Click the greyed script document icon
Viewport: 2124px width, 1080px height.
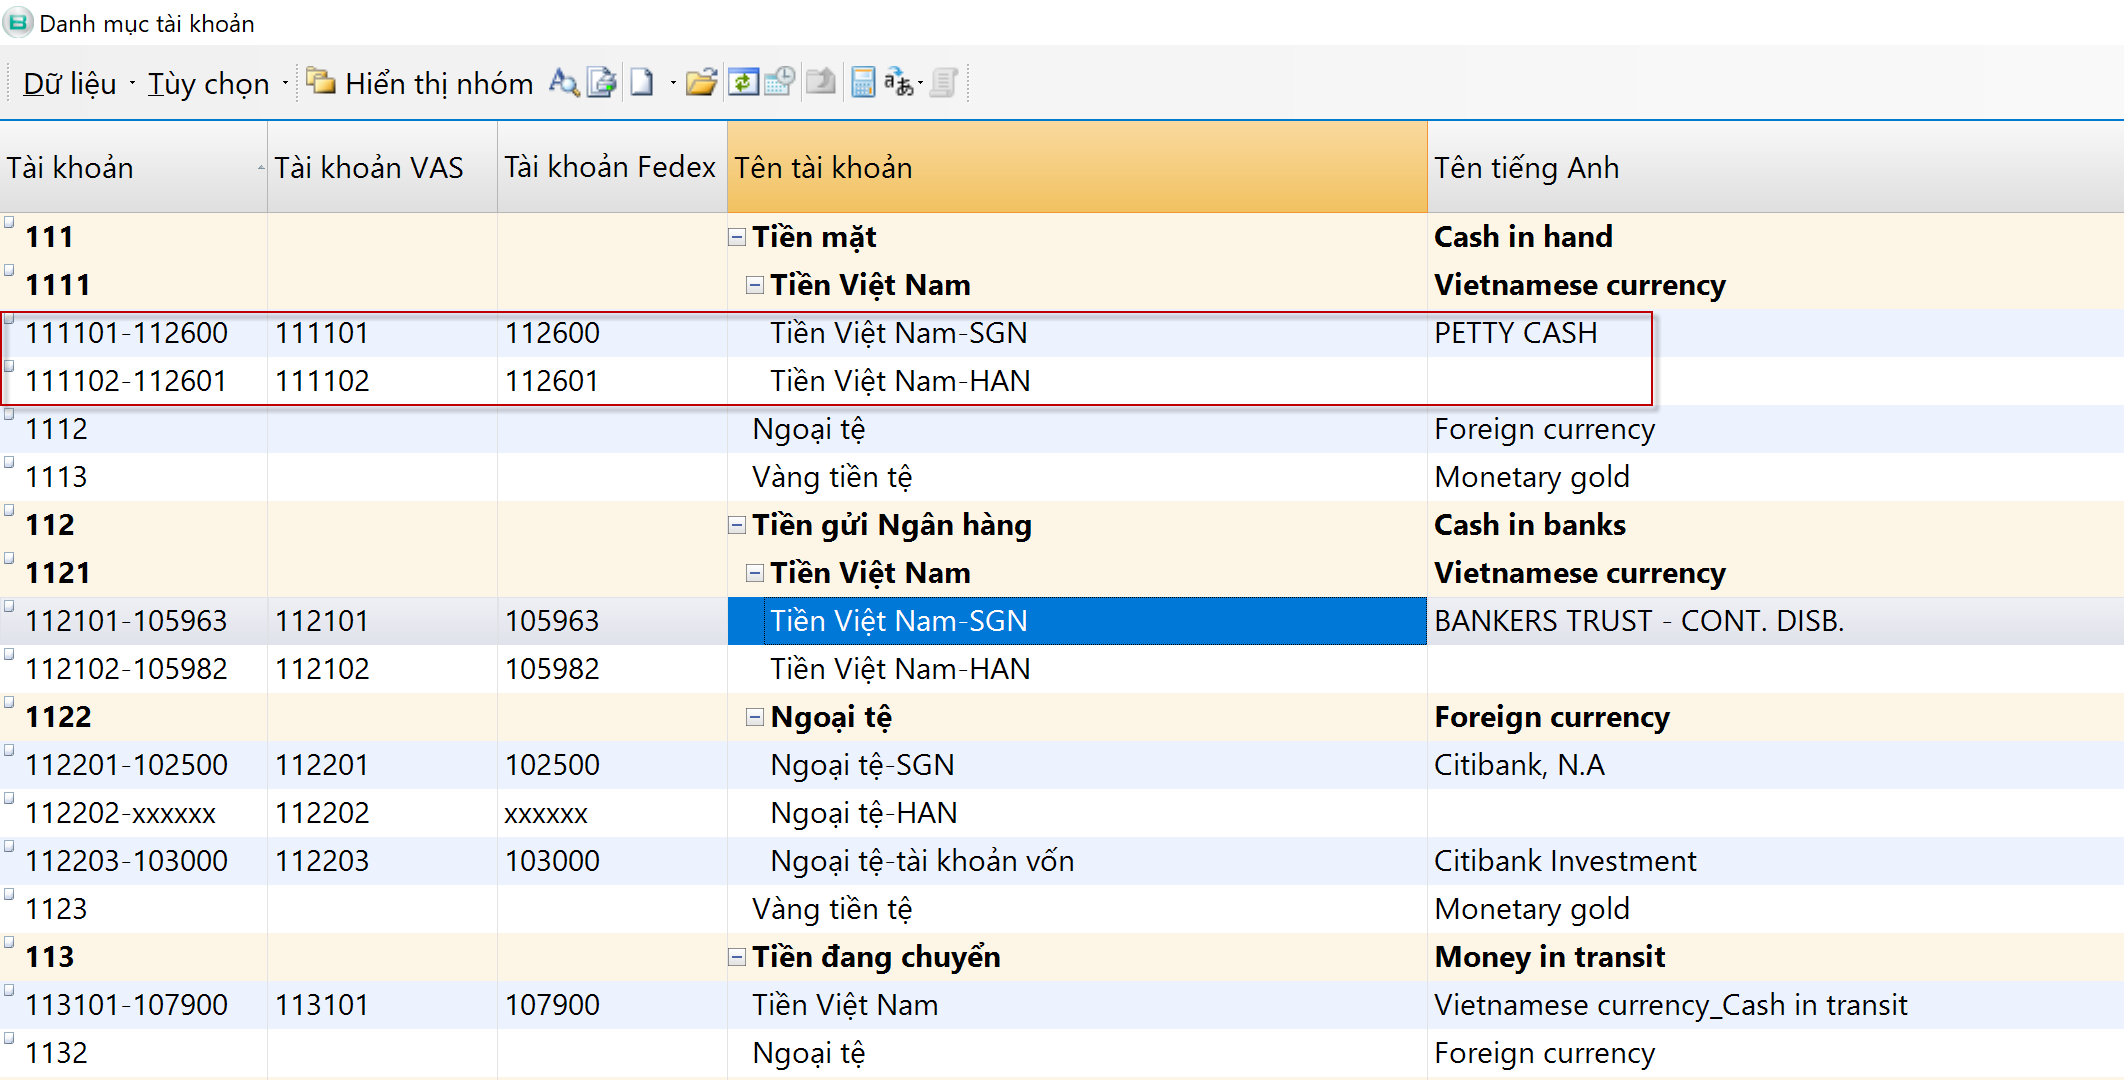click(x=944, y=82)
